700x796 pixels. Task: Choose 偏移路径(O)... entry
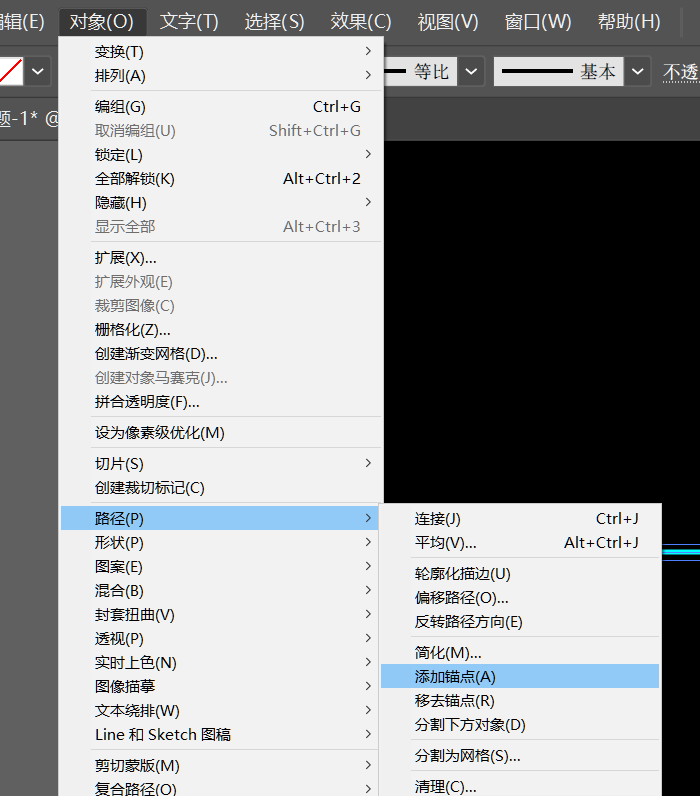[520, 598]
